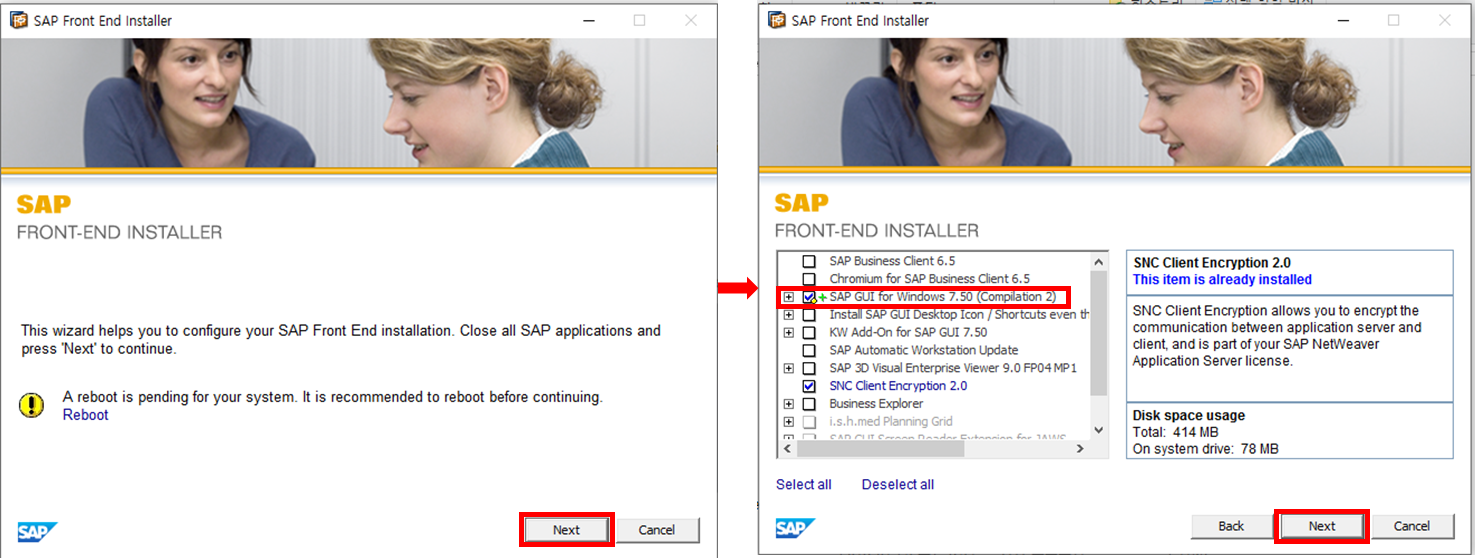
Task: Click title bar app icon of welcome wizard window
Action: [17, 20]
